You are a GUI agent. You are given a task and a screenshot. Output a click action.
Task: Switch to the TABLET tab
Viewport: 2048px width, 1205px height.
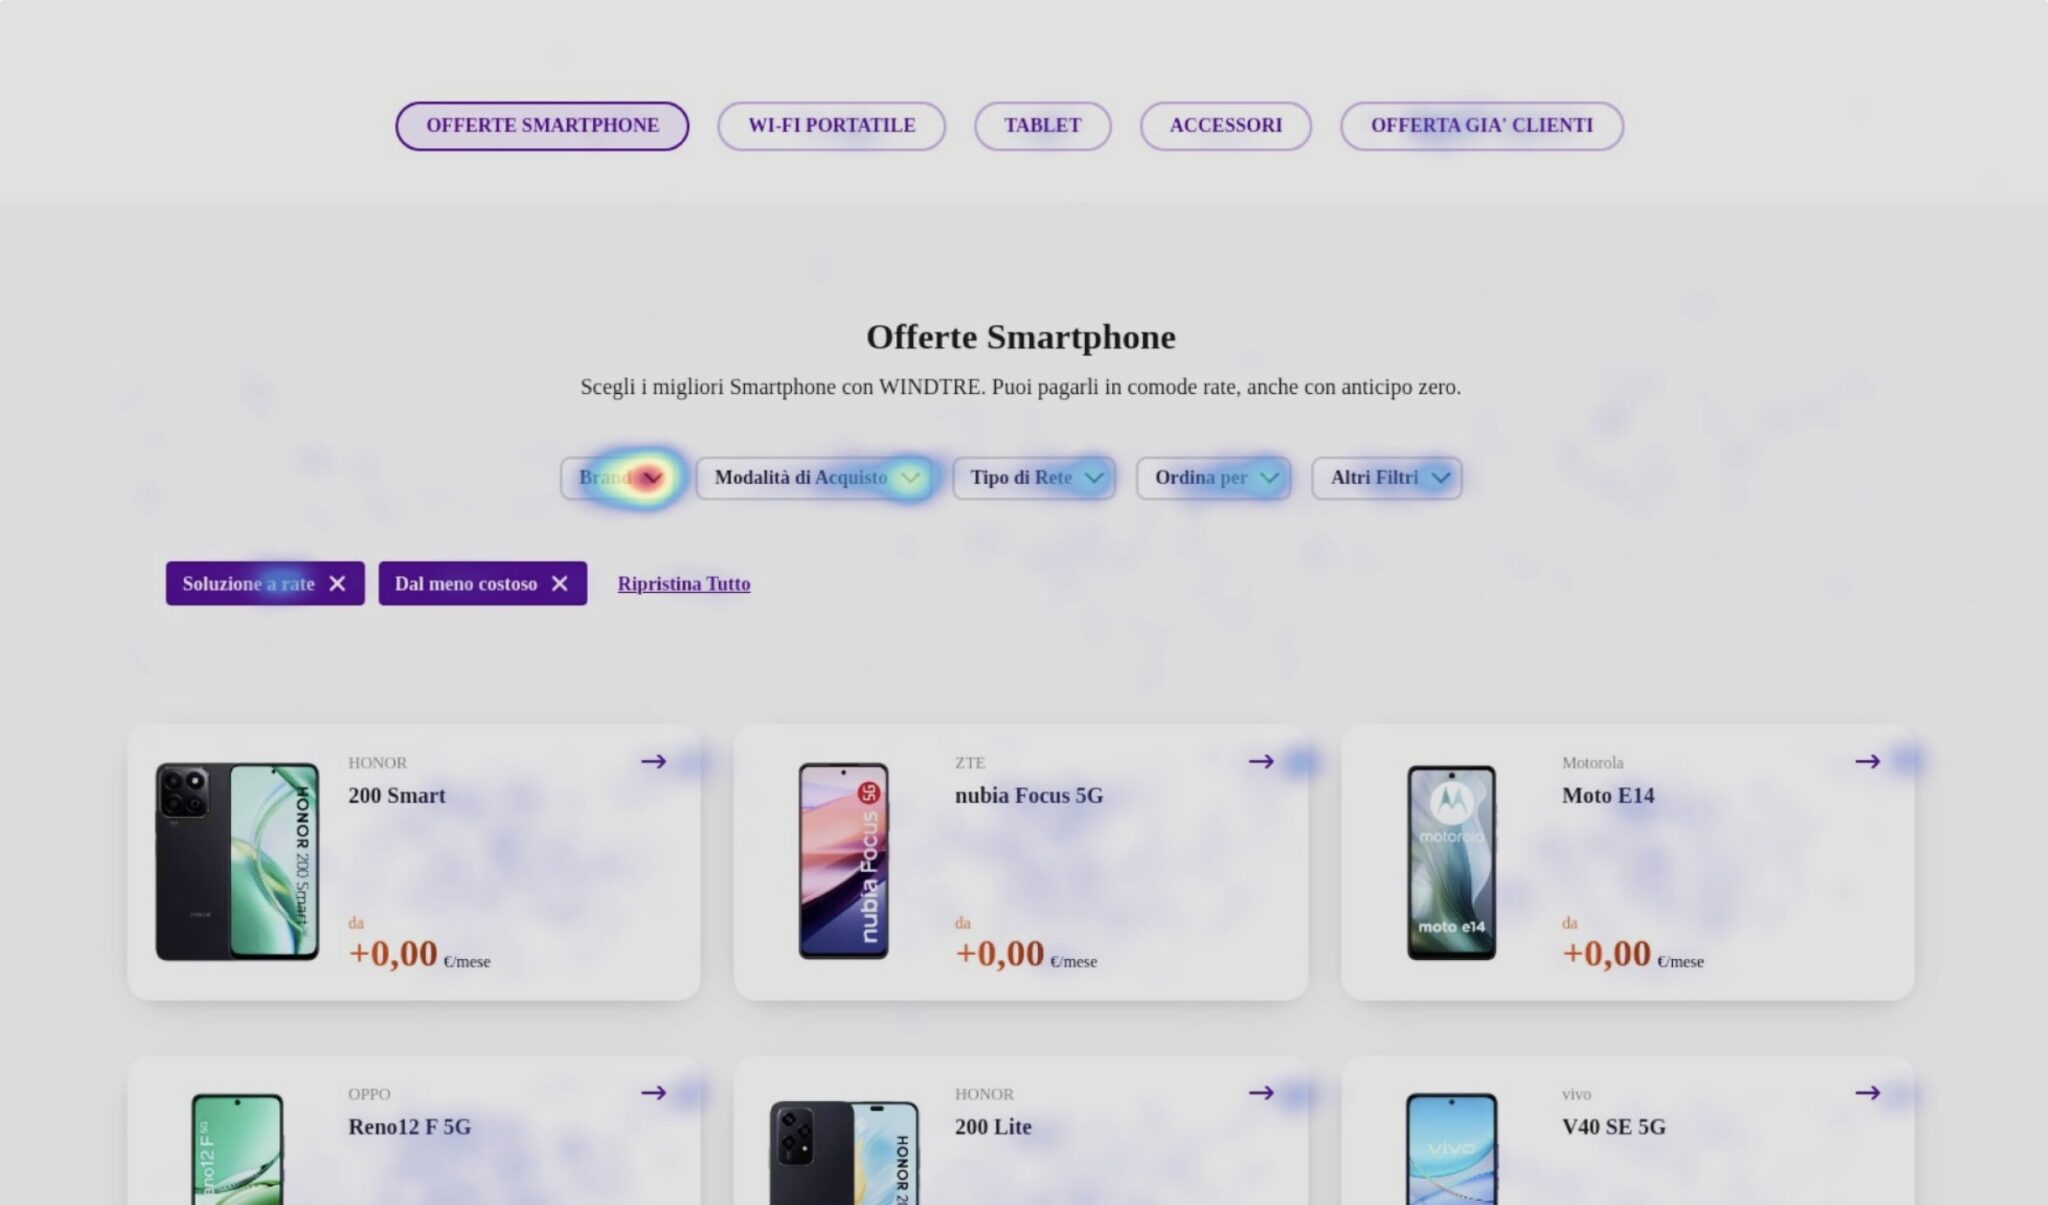tap(1043, 126)
